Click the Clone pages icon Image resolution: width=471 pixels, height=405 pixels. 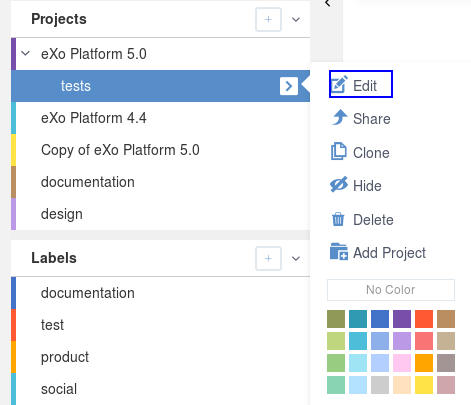coord(339,151)
